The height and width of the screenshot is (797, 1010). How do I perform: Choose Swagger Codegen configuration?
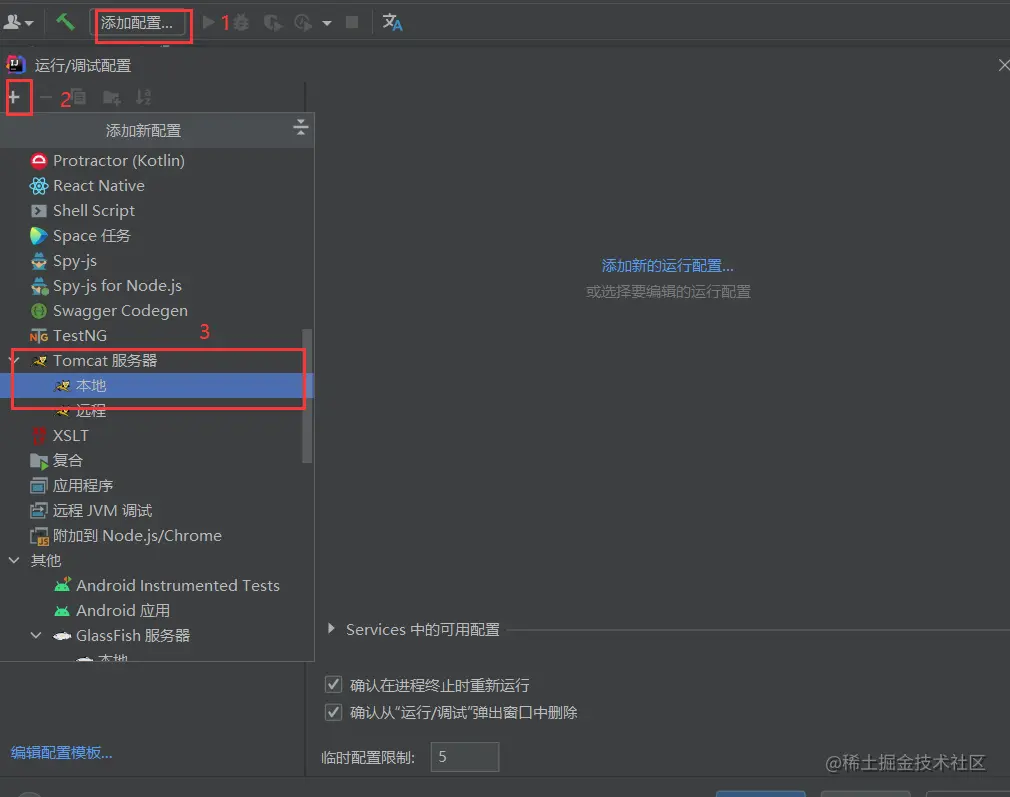tap(157, 311)
